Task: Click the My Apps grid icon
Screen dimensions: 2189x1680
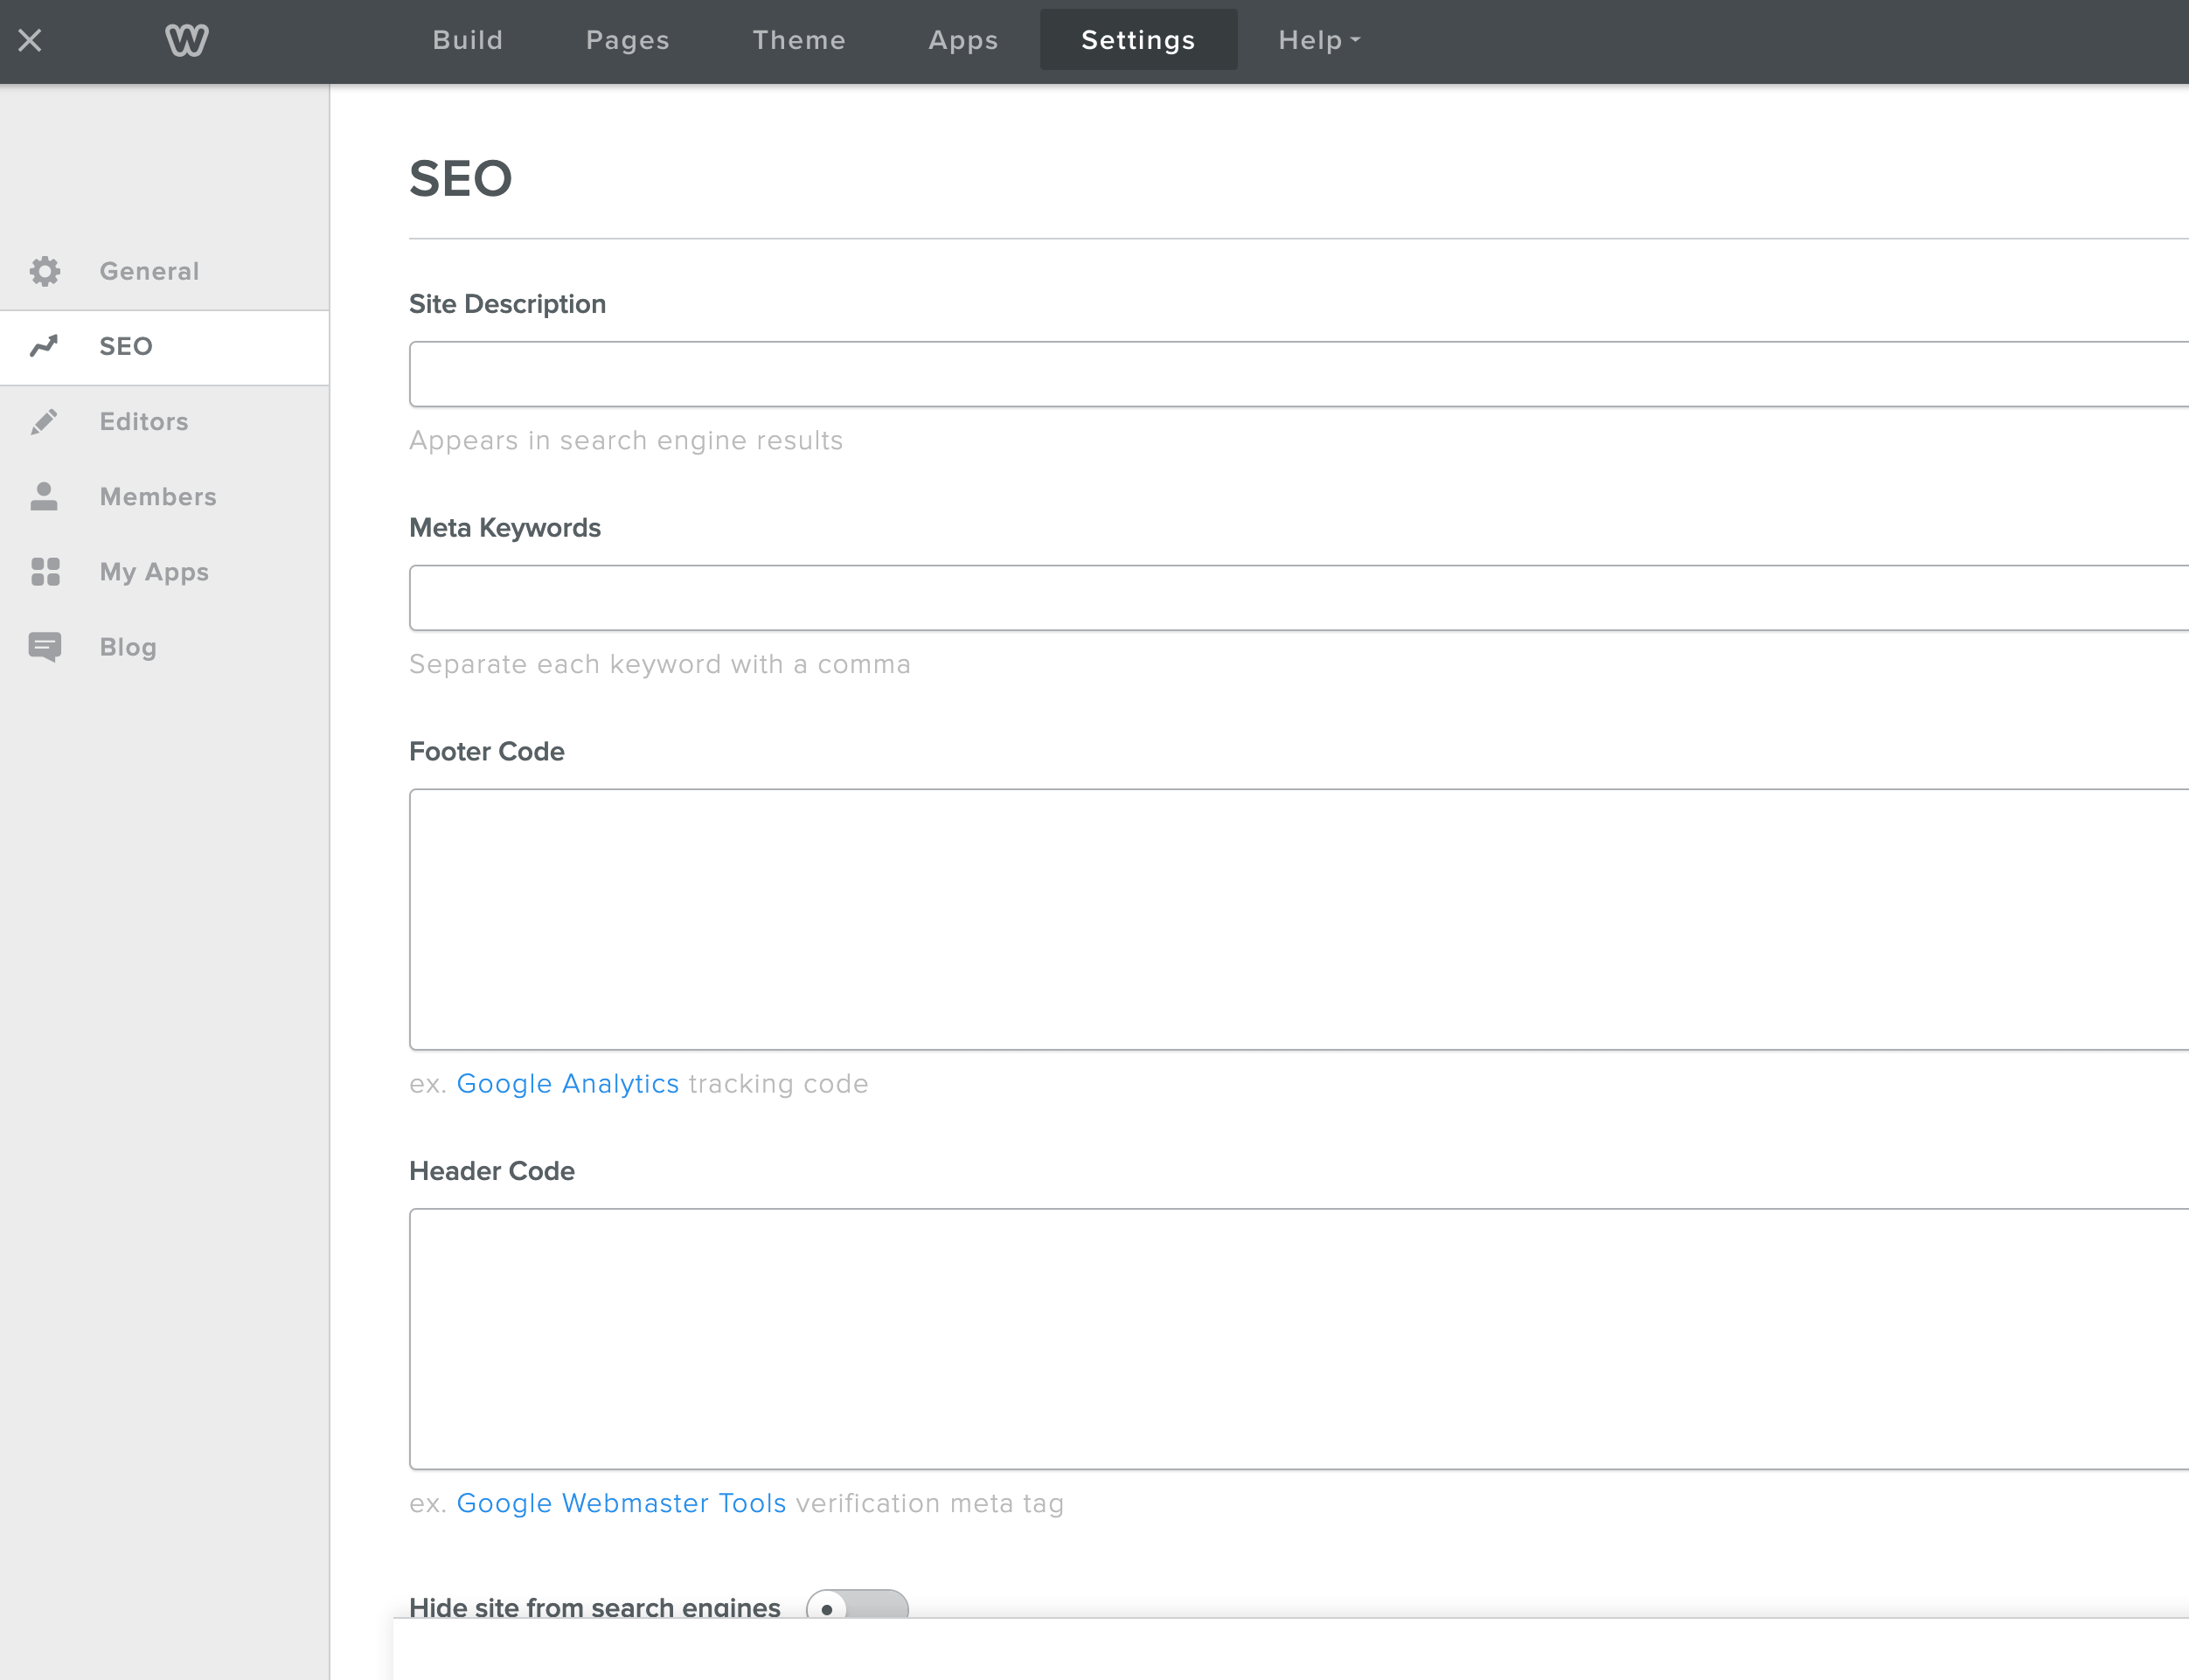Action: [46, 572]
